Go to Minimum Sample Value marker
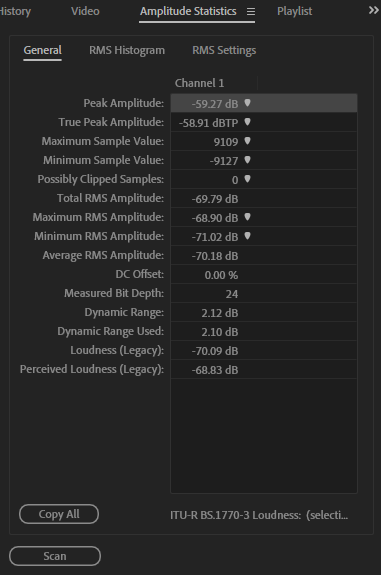 pyautogui.click(x=248, y=160)
